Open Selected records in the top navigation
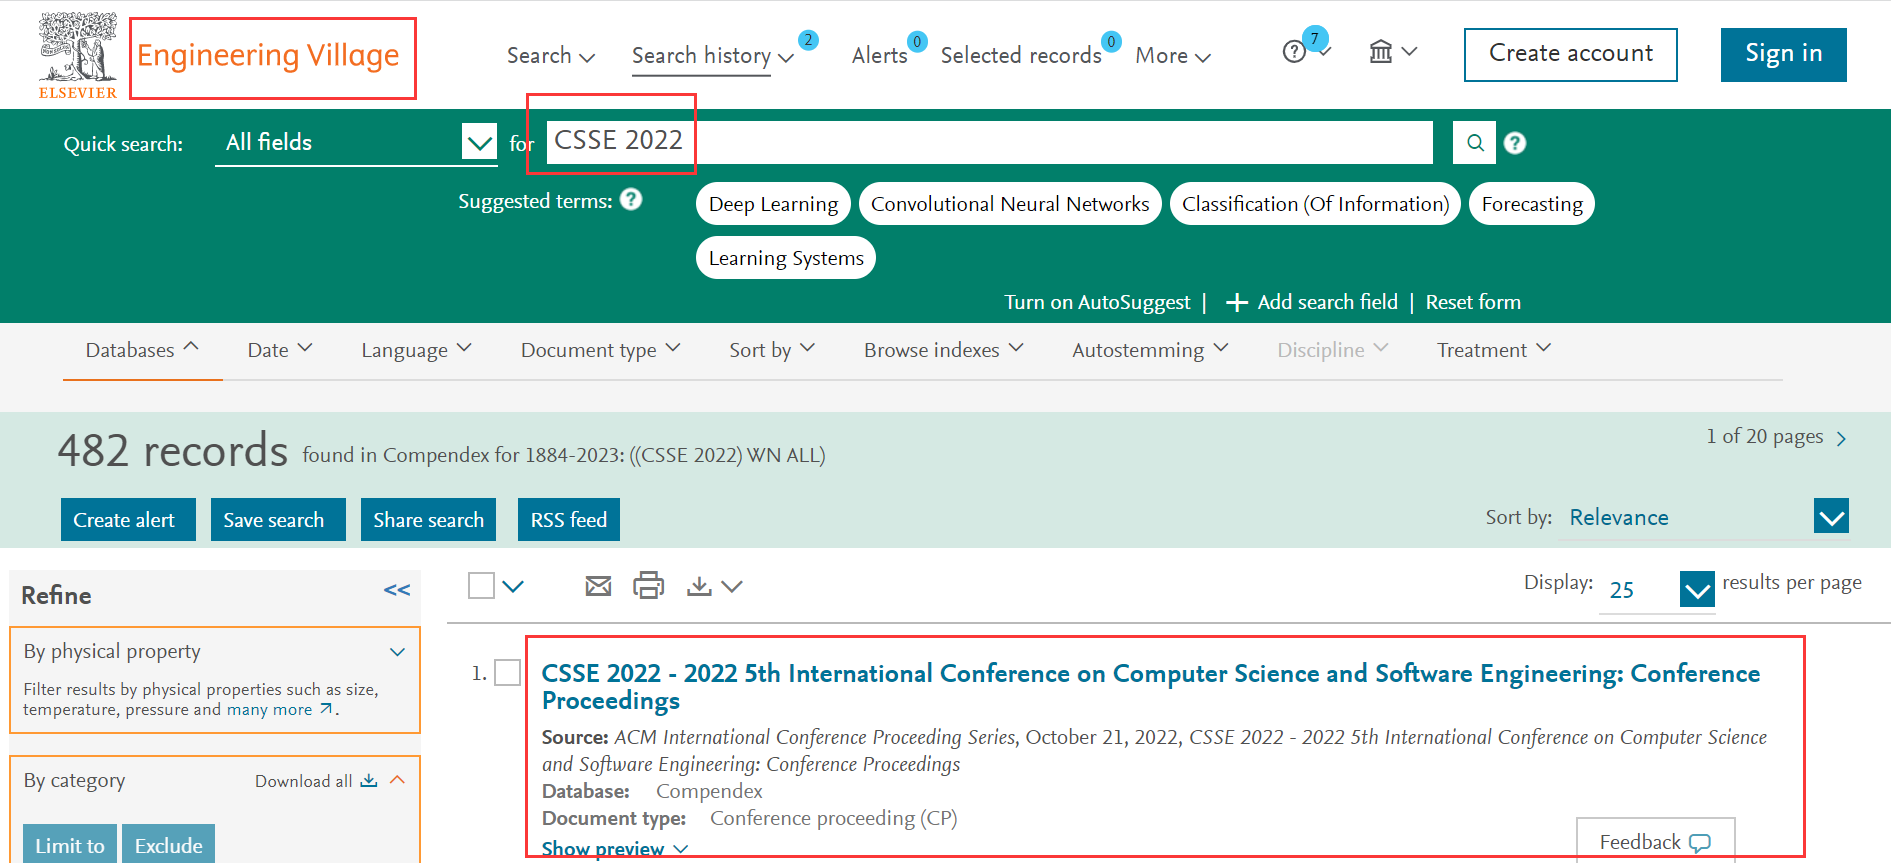The width and height of the screenshot is (1891, 863). [1021, 56]
